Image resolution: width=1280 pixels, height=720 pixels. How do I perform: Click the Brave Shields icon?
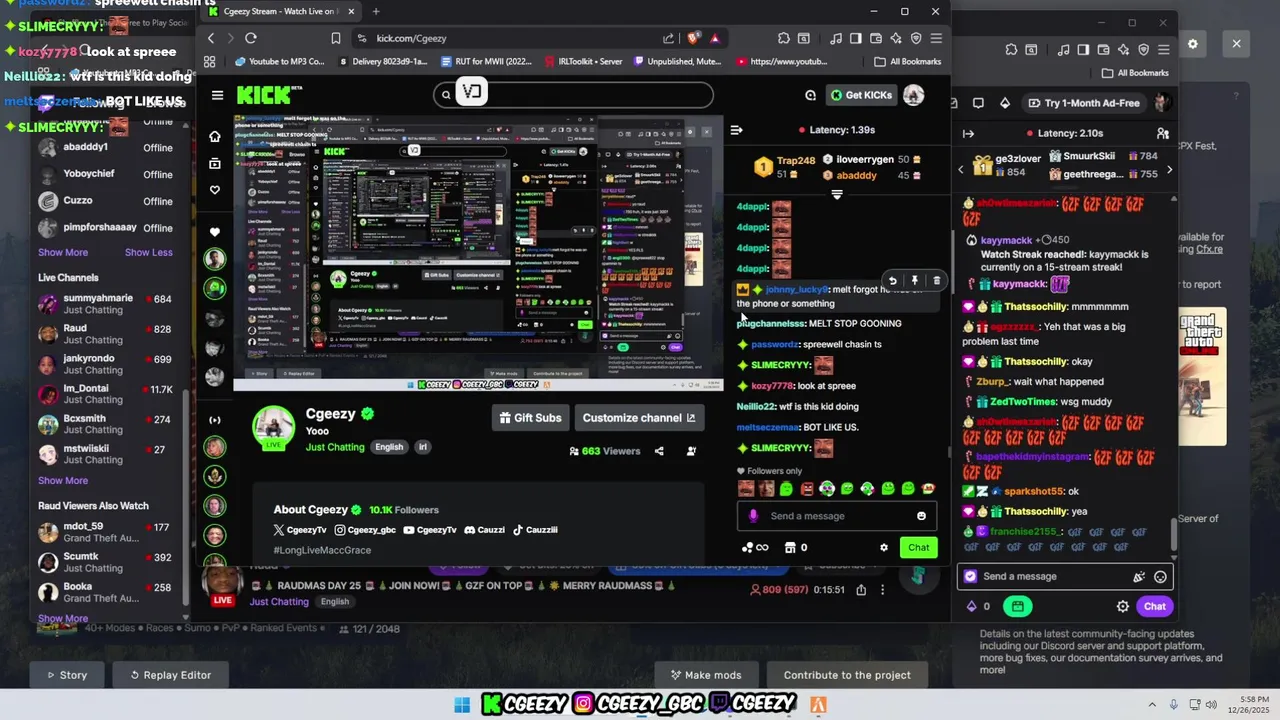point(693,38)
